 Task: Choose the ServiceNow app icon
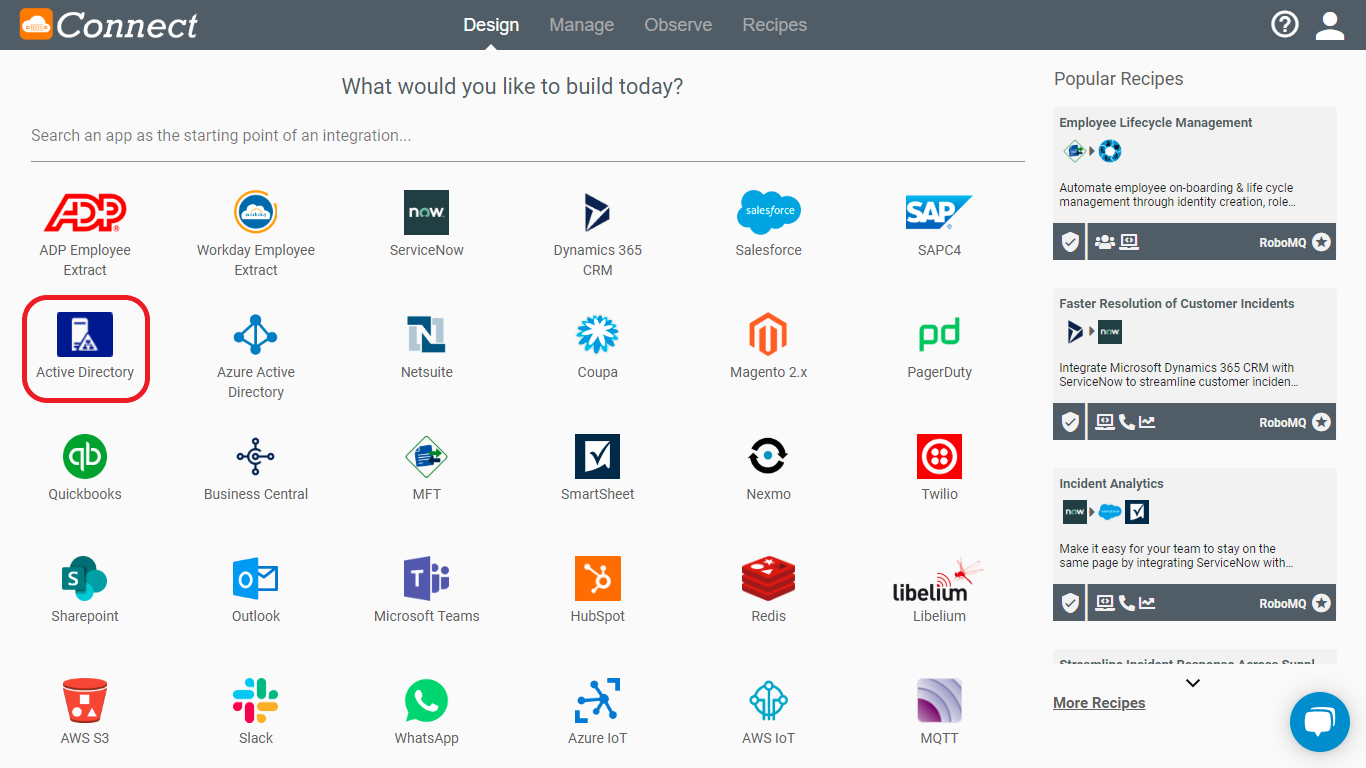(427, 212)
